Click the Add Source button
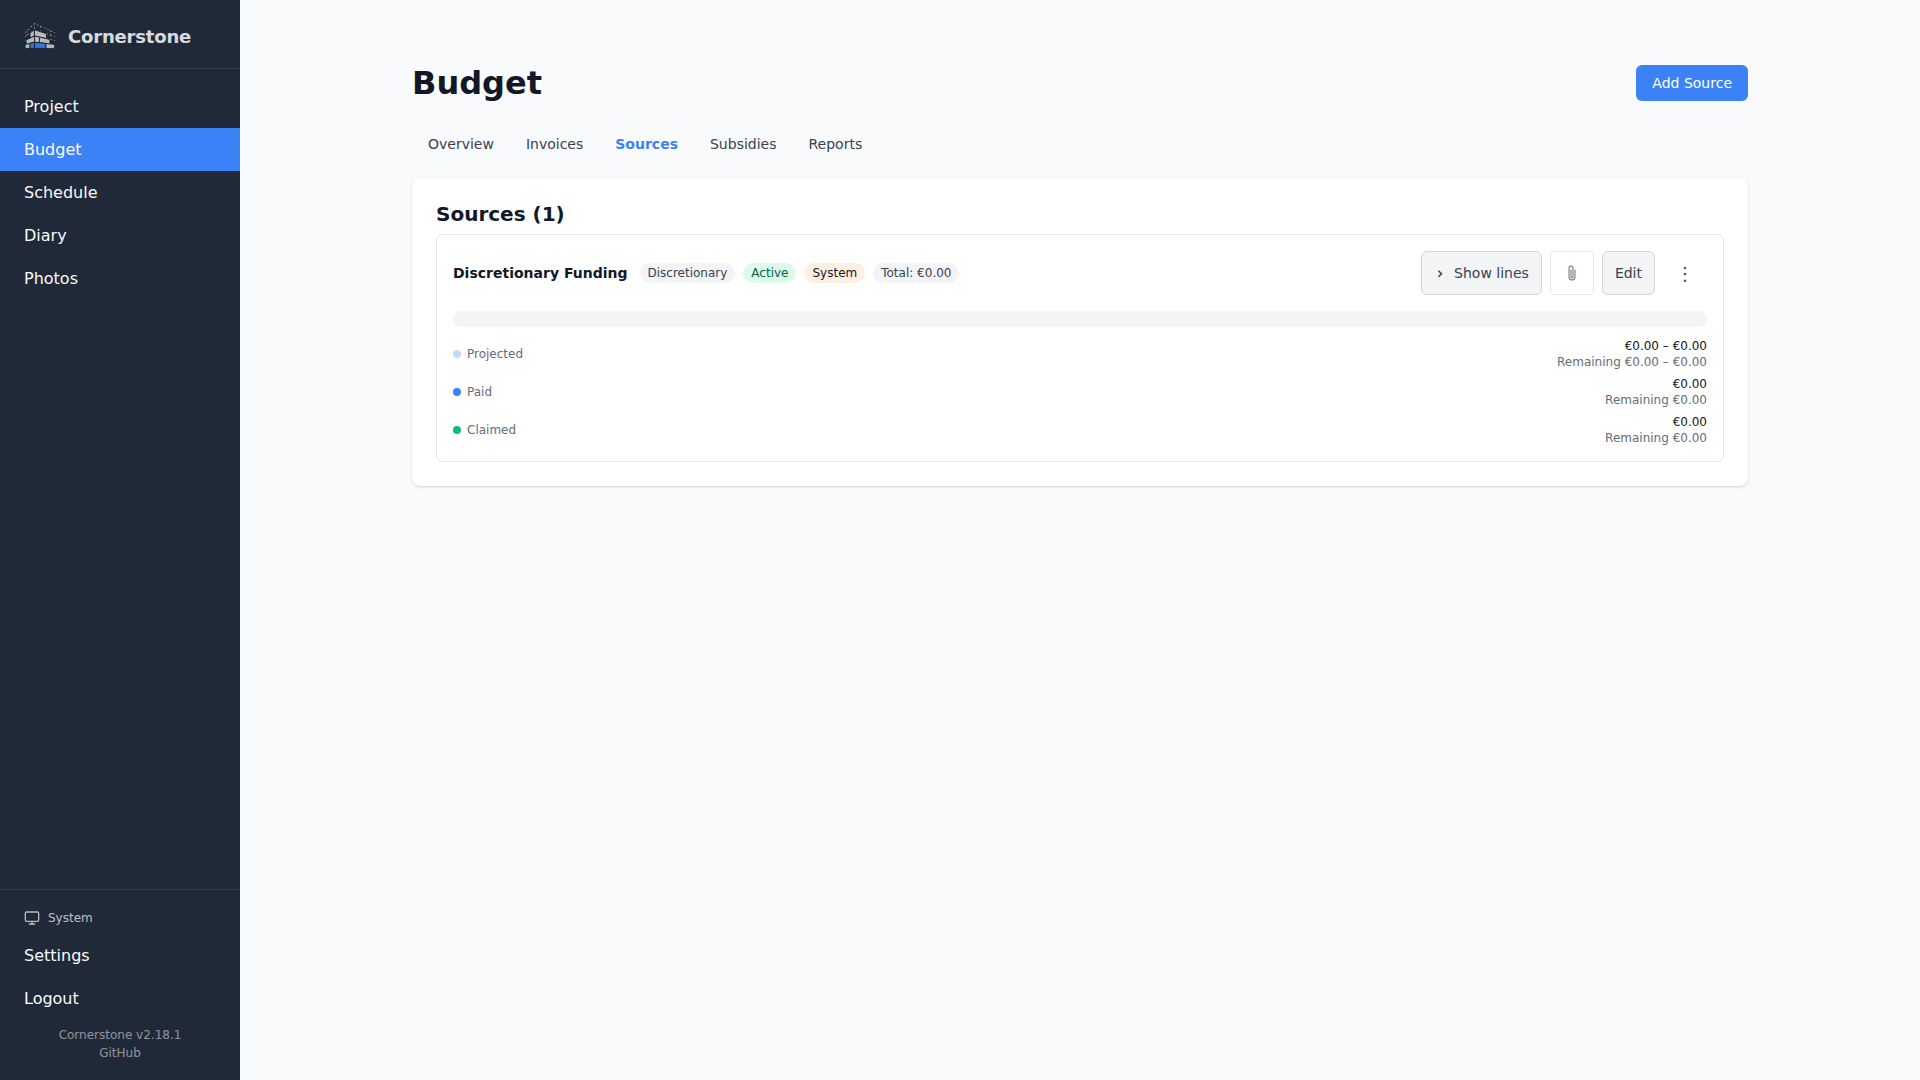1920x1080 pixels. click(1691, 83)
